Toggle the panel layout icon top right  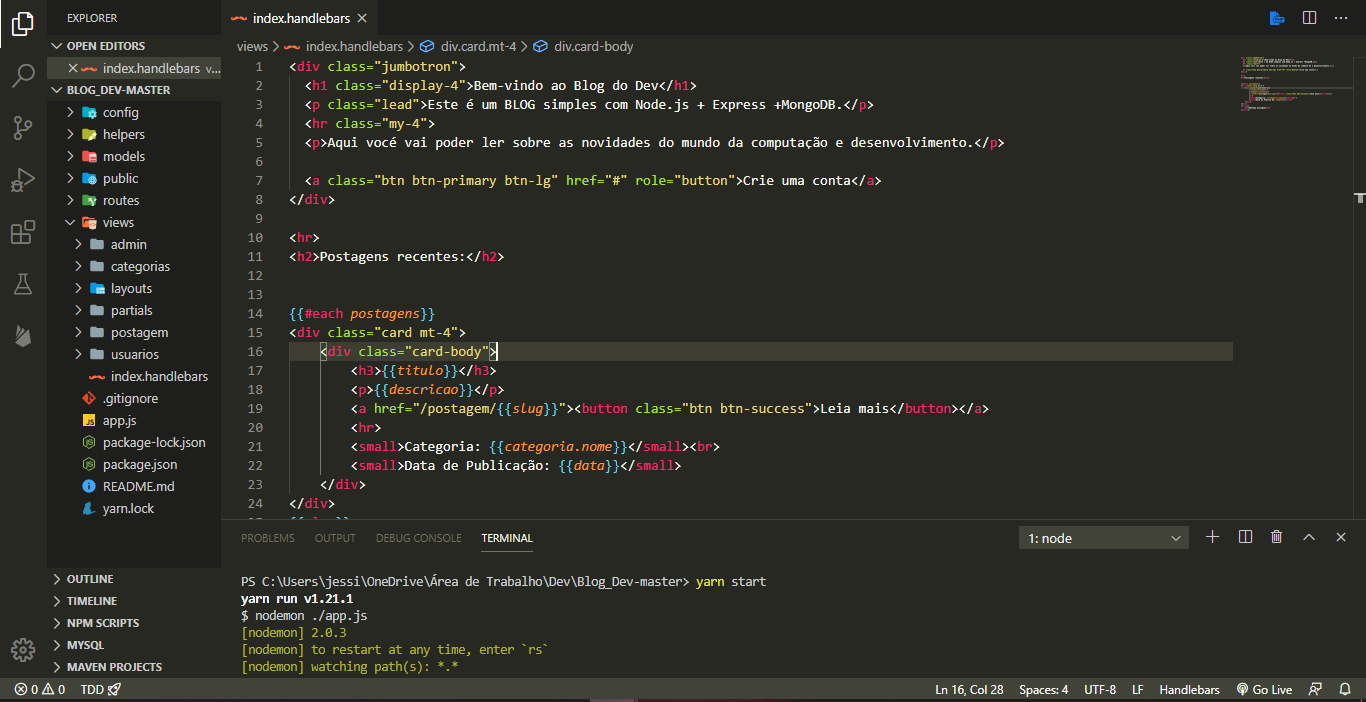point(1309,17)
